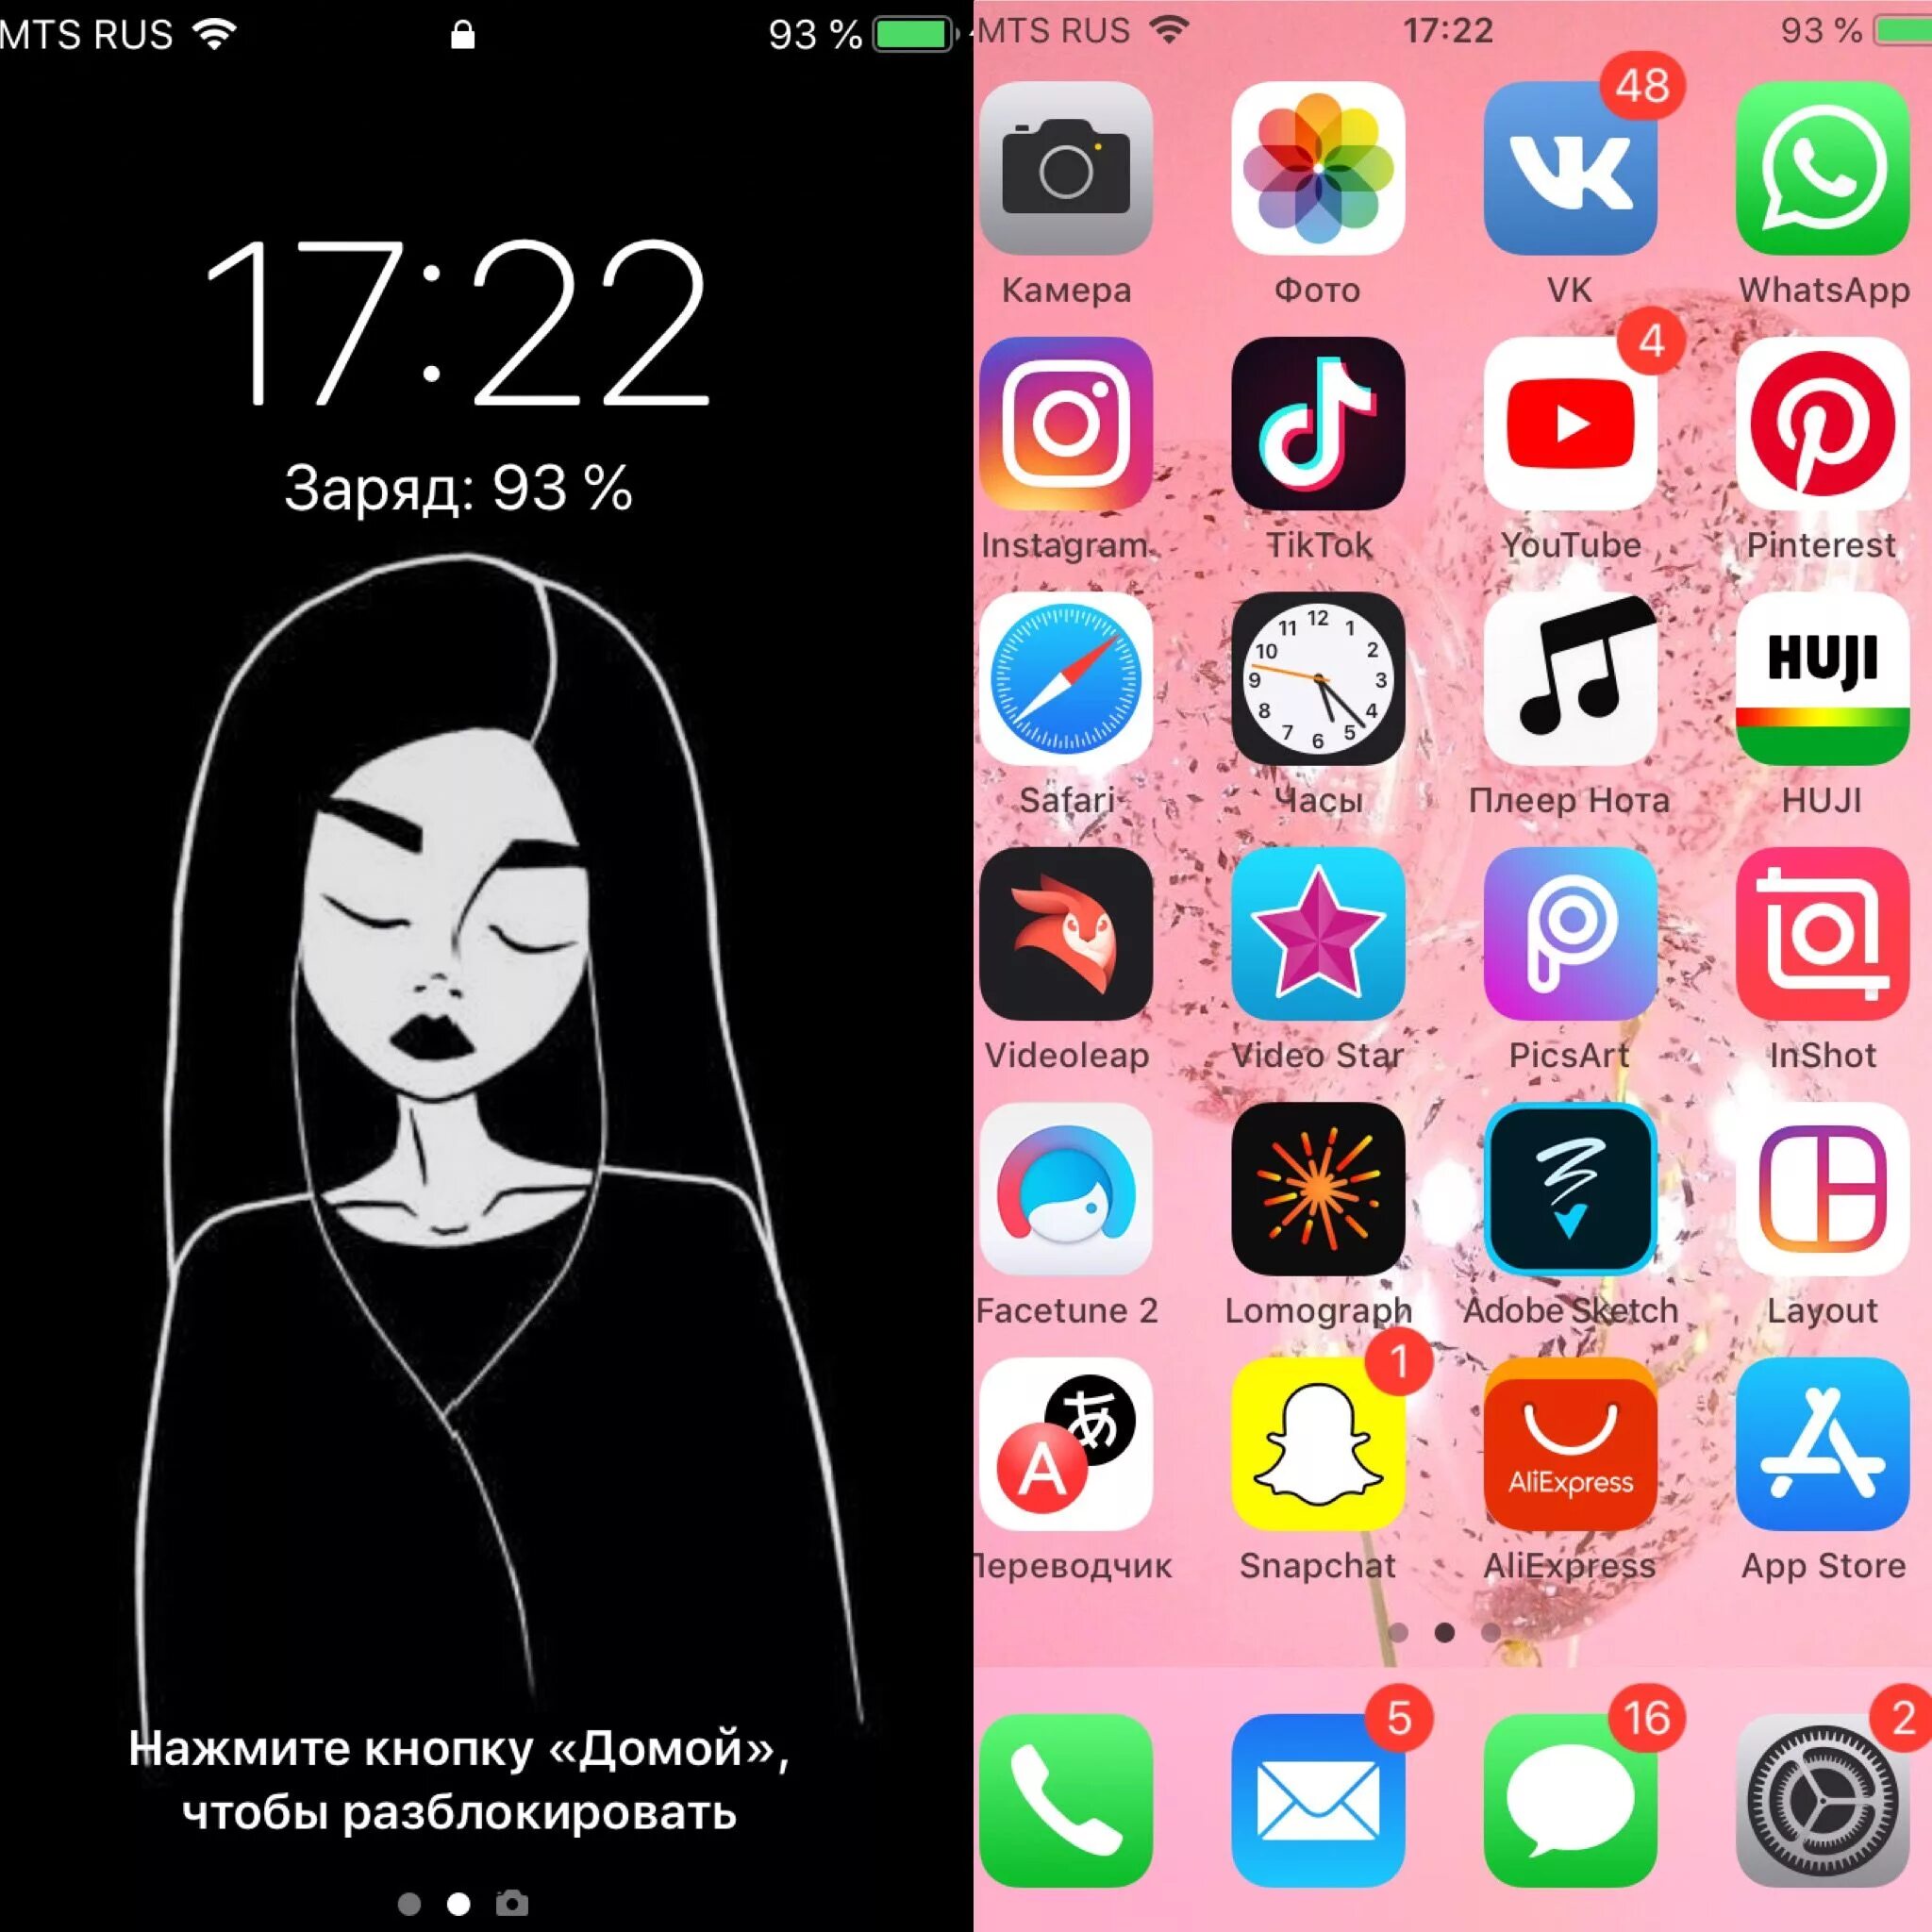Open Messages with 16 notifications
Screen dimensions: 1932x1932
pyautogui.click(x=1566, y=1813)
